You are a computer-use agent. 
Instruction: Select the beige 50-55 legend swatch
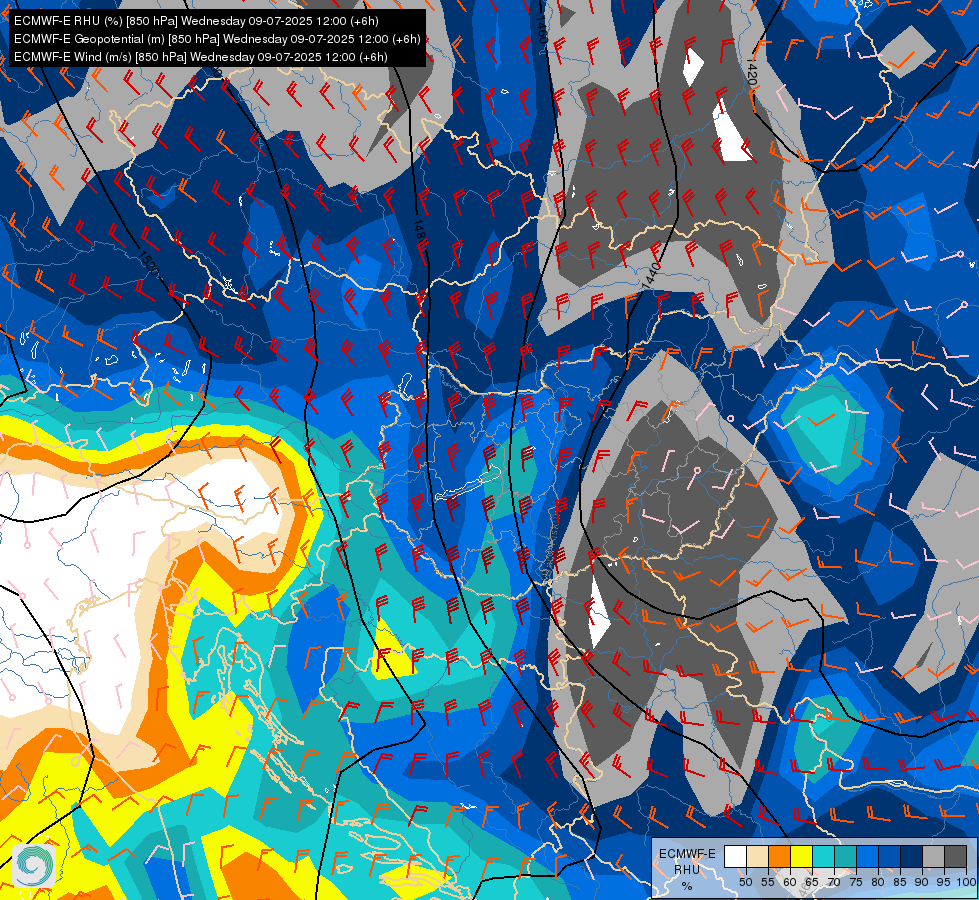coord(757,856)
